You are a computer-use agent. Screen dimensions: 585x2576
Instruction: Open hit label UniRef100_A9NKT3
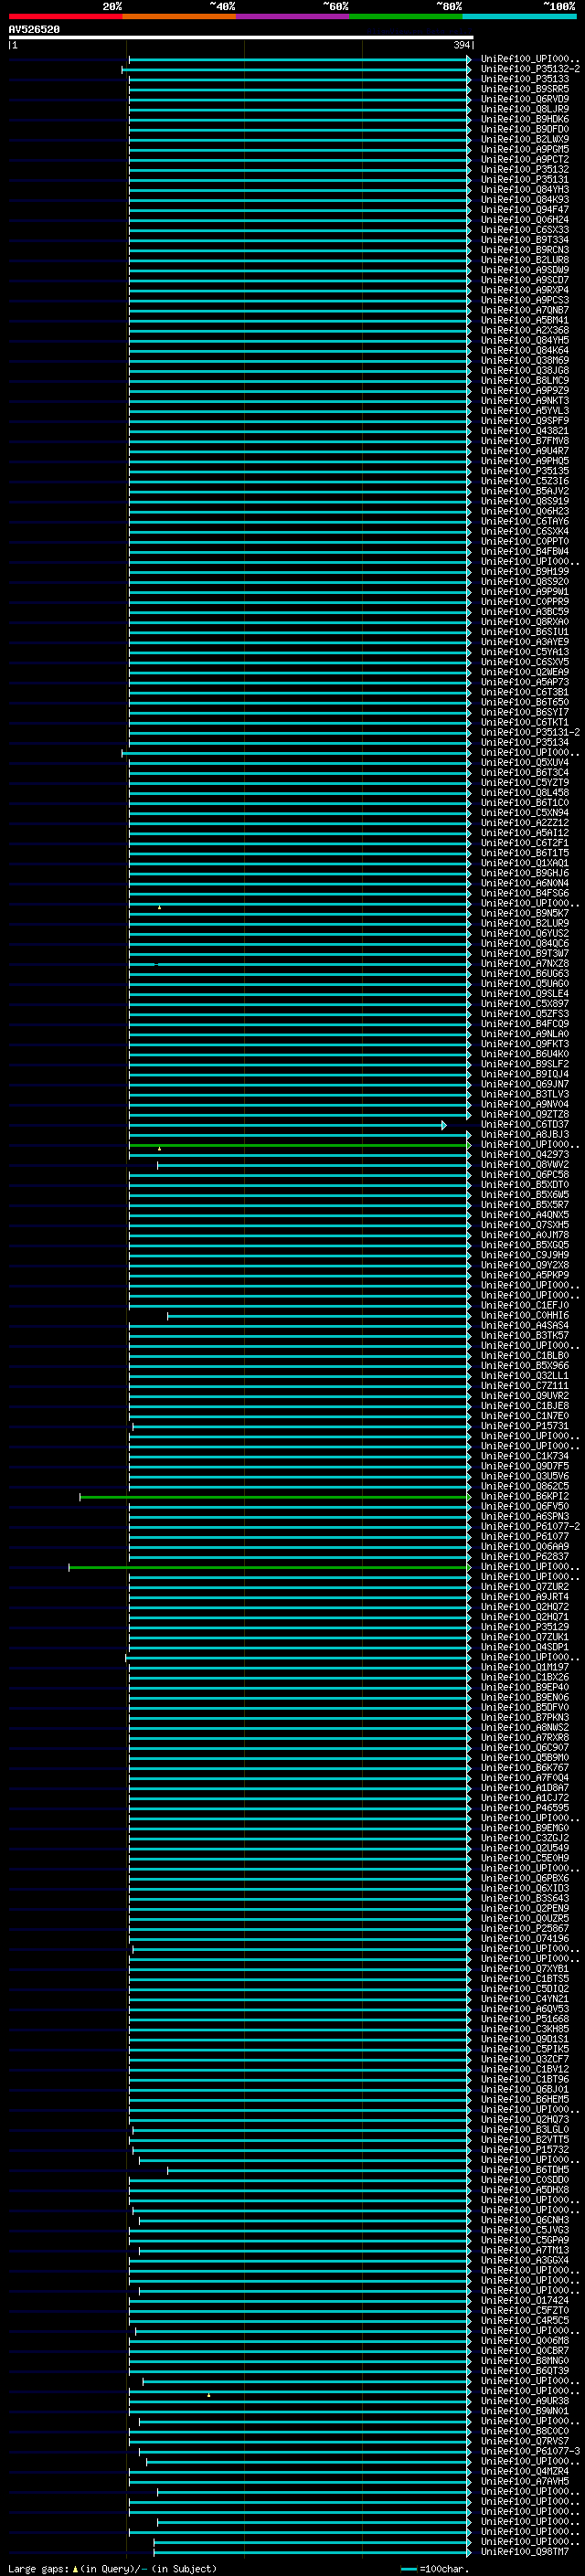tap(525, 401)
